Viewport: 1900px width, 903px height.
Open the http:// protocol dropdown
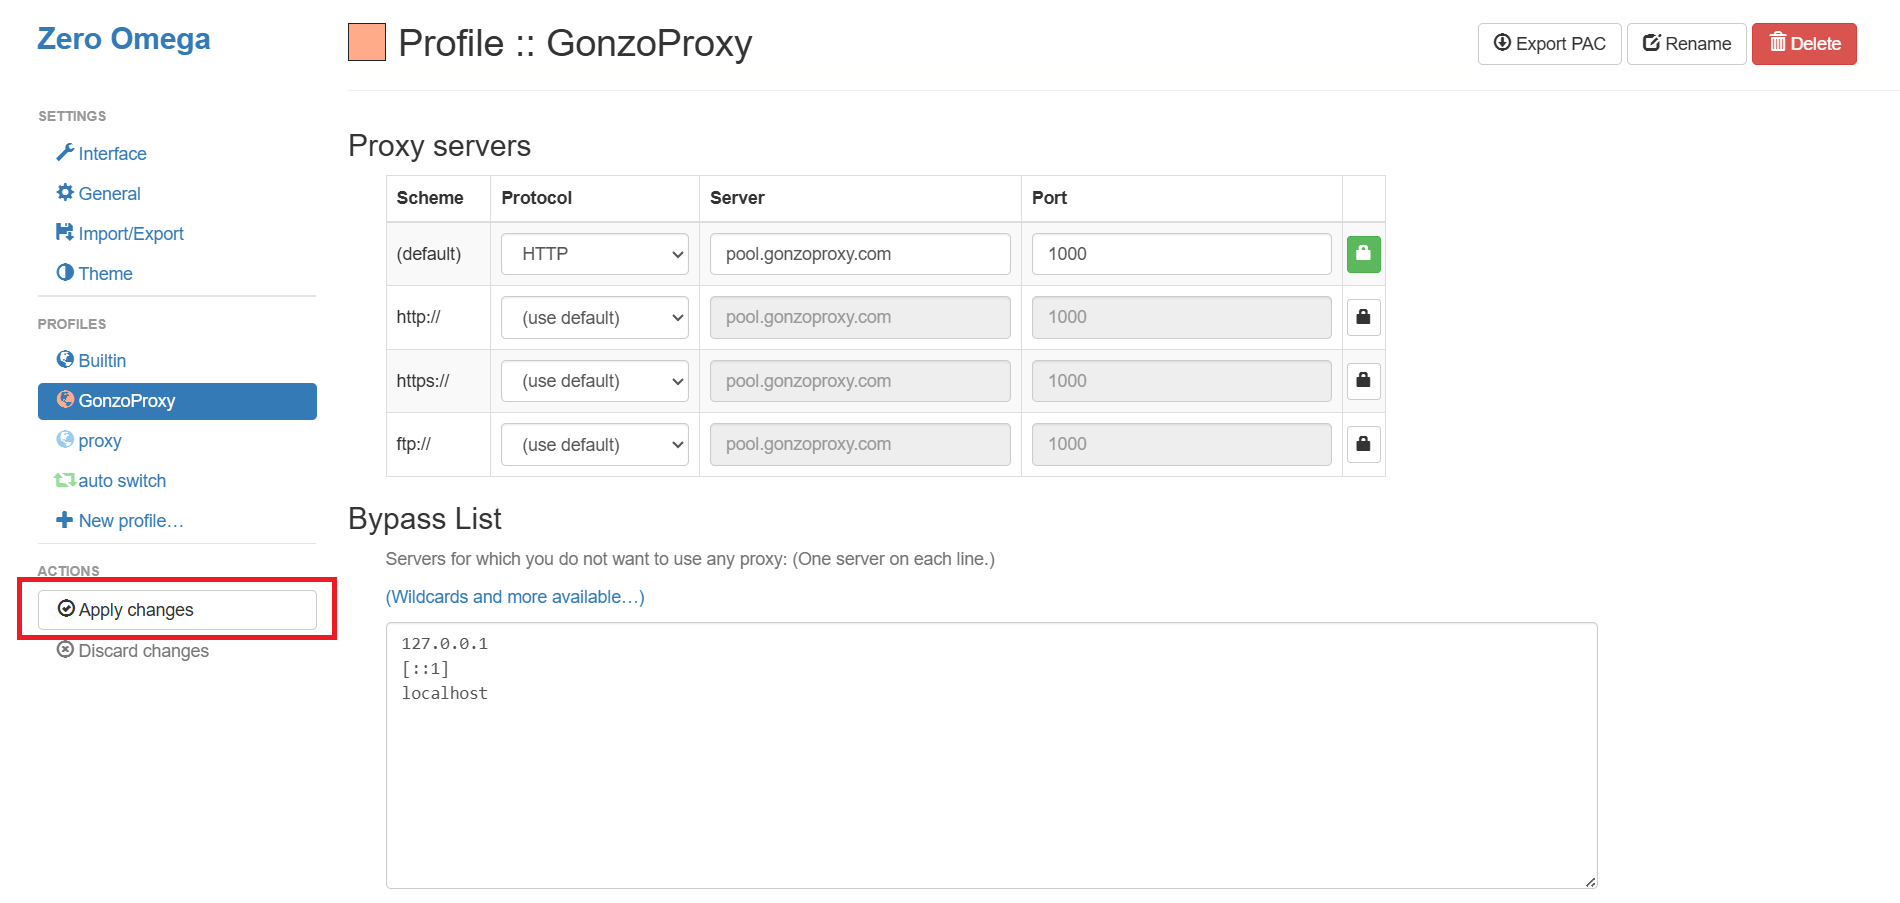click(595, 317)
